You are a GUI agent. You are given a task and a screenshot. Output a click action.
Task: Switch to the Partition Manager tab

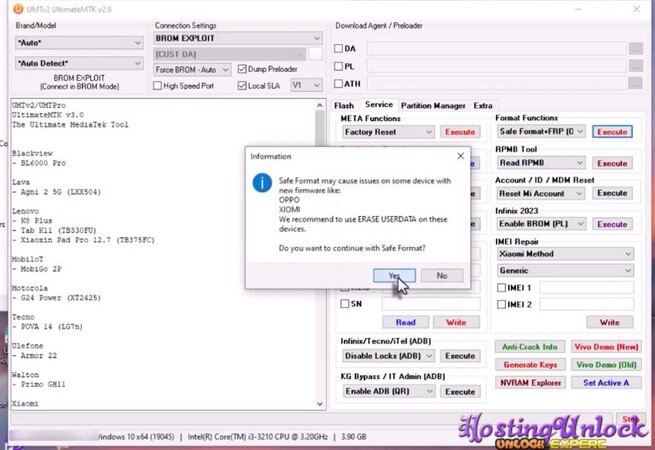(433, 105)
